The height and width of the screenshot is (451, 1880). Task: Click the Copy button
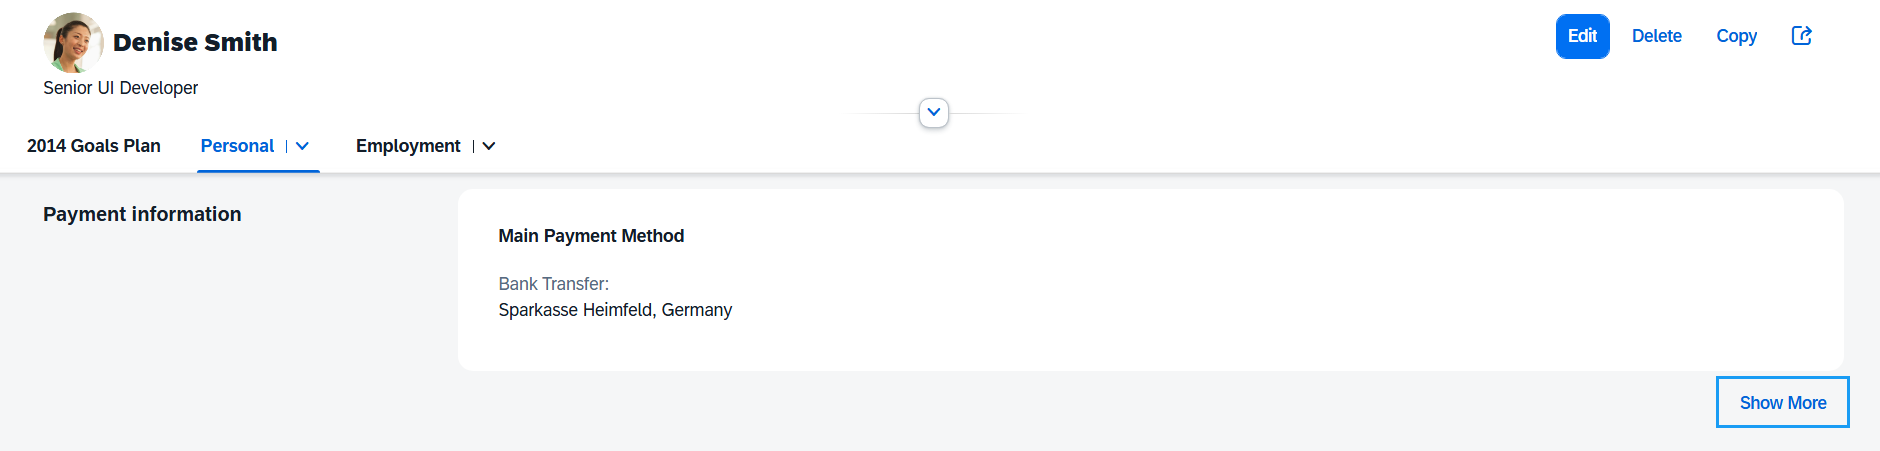tap(1736, 36)
